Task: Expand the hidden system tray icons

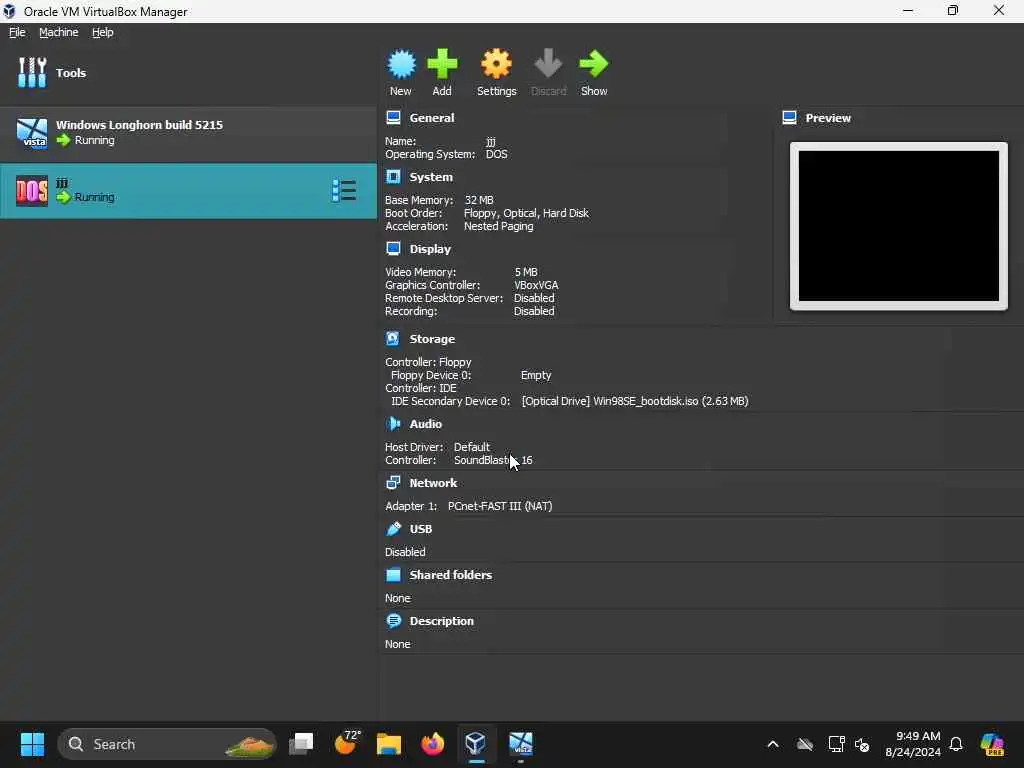Action: click(x=773, y=744)
